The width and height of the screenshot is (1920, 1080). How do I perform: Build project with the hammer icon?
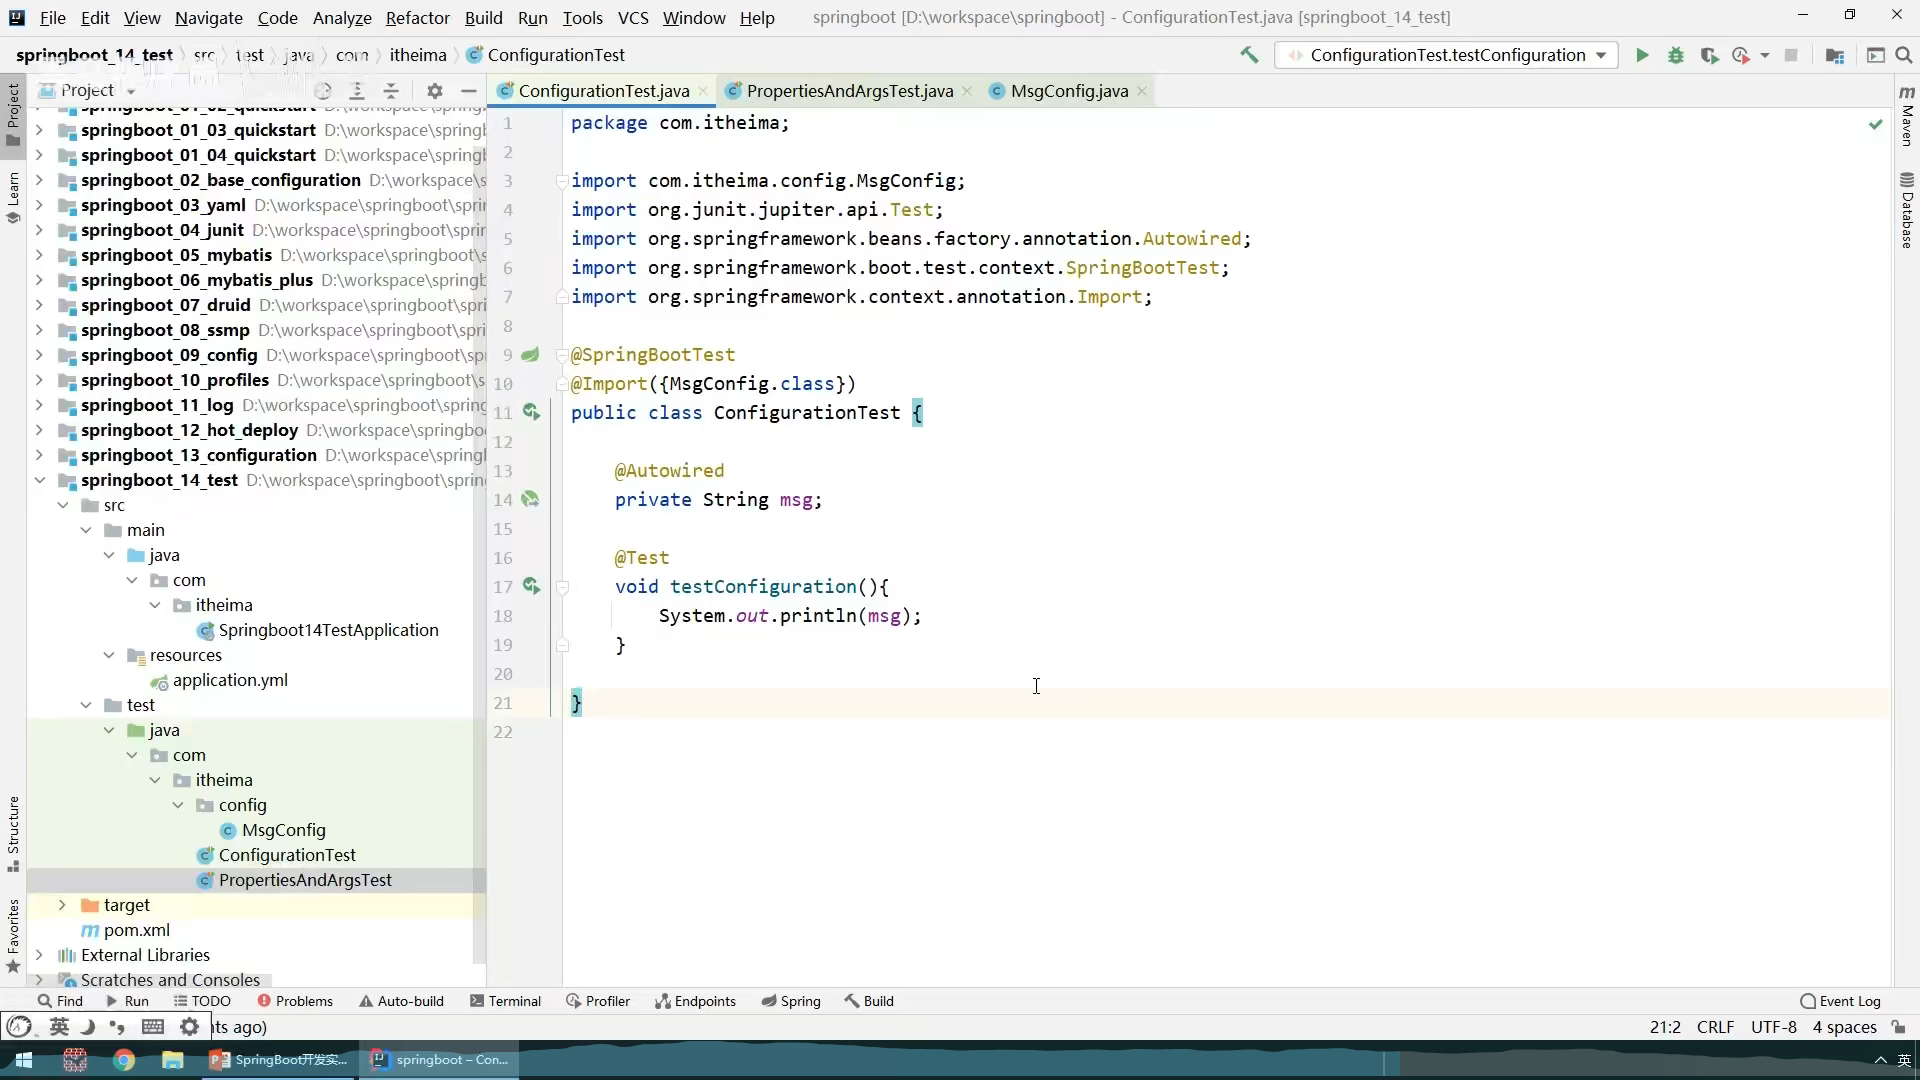(1249, 56)
